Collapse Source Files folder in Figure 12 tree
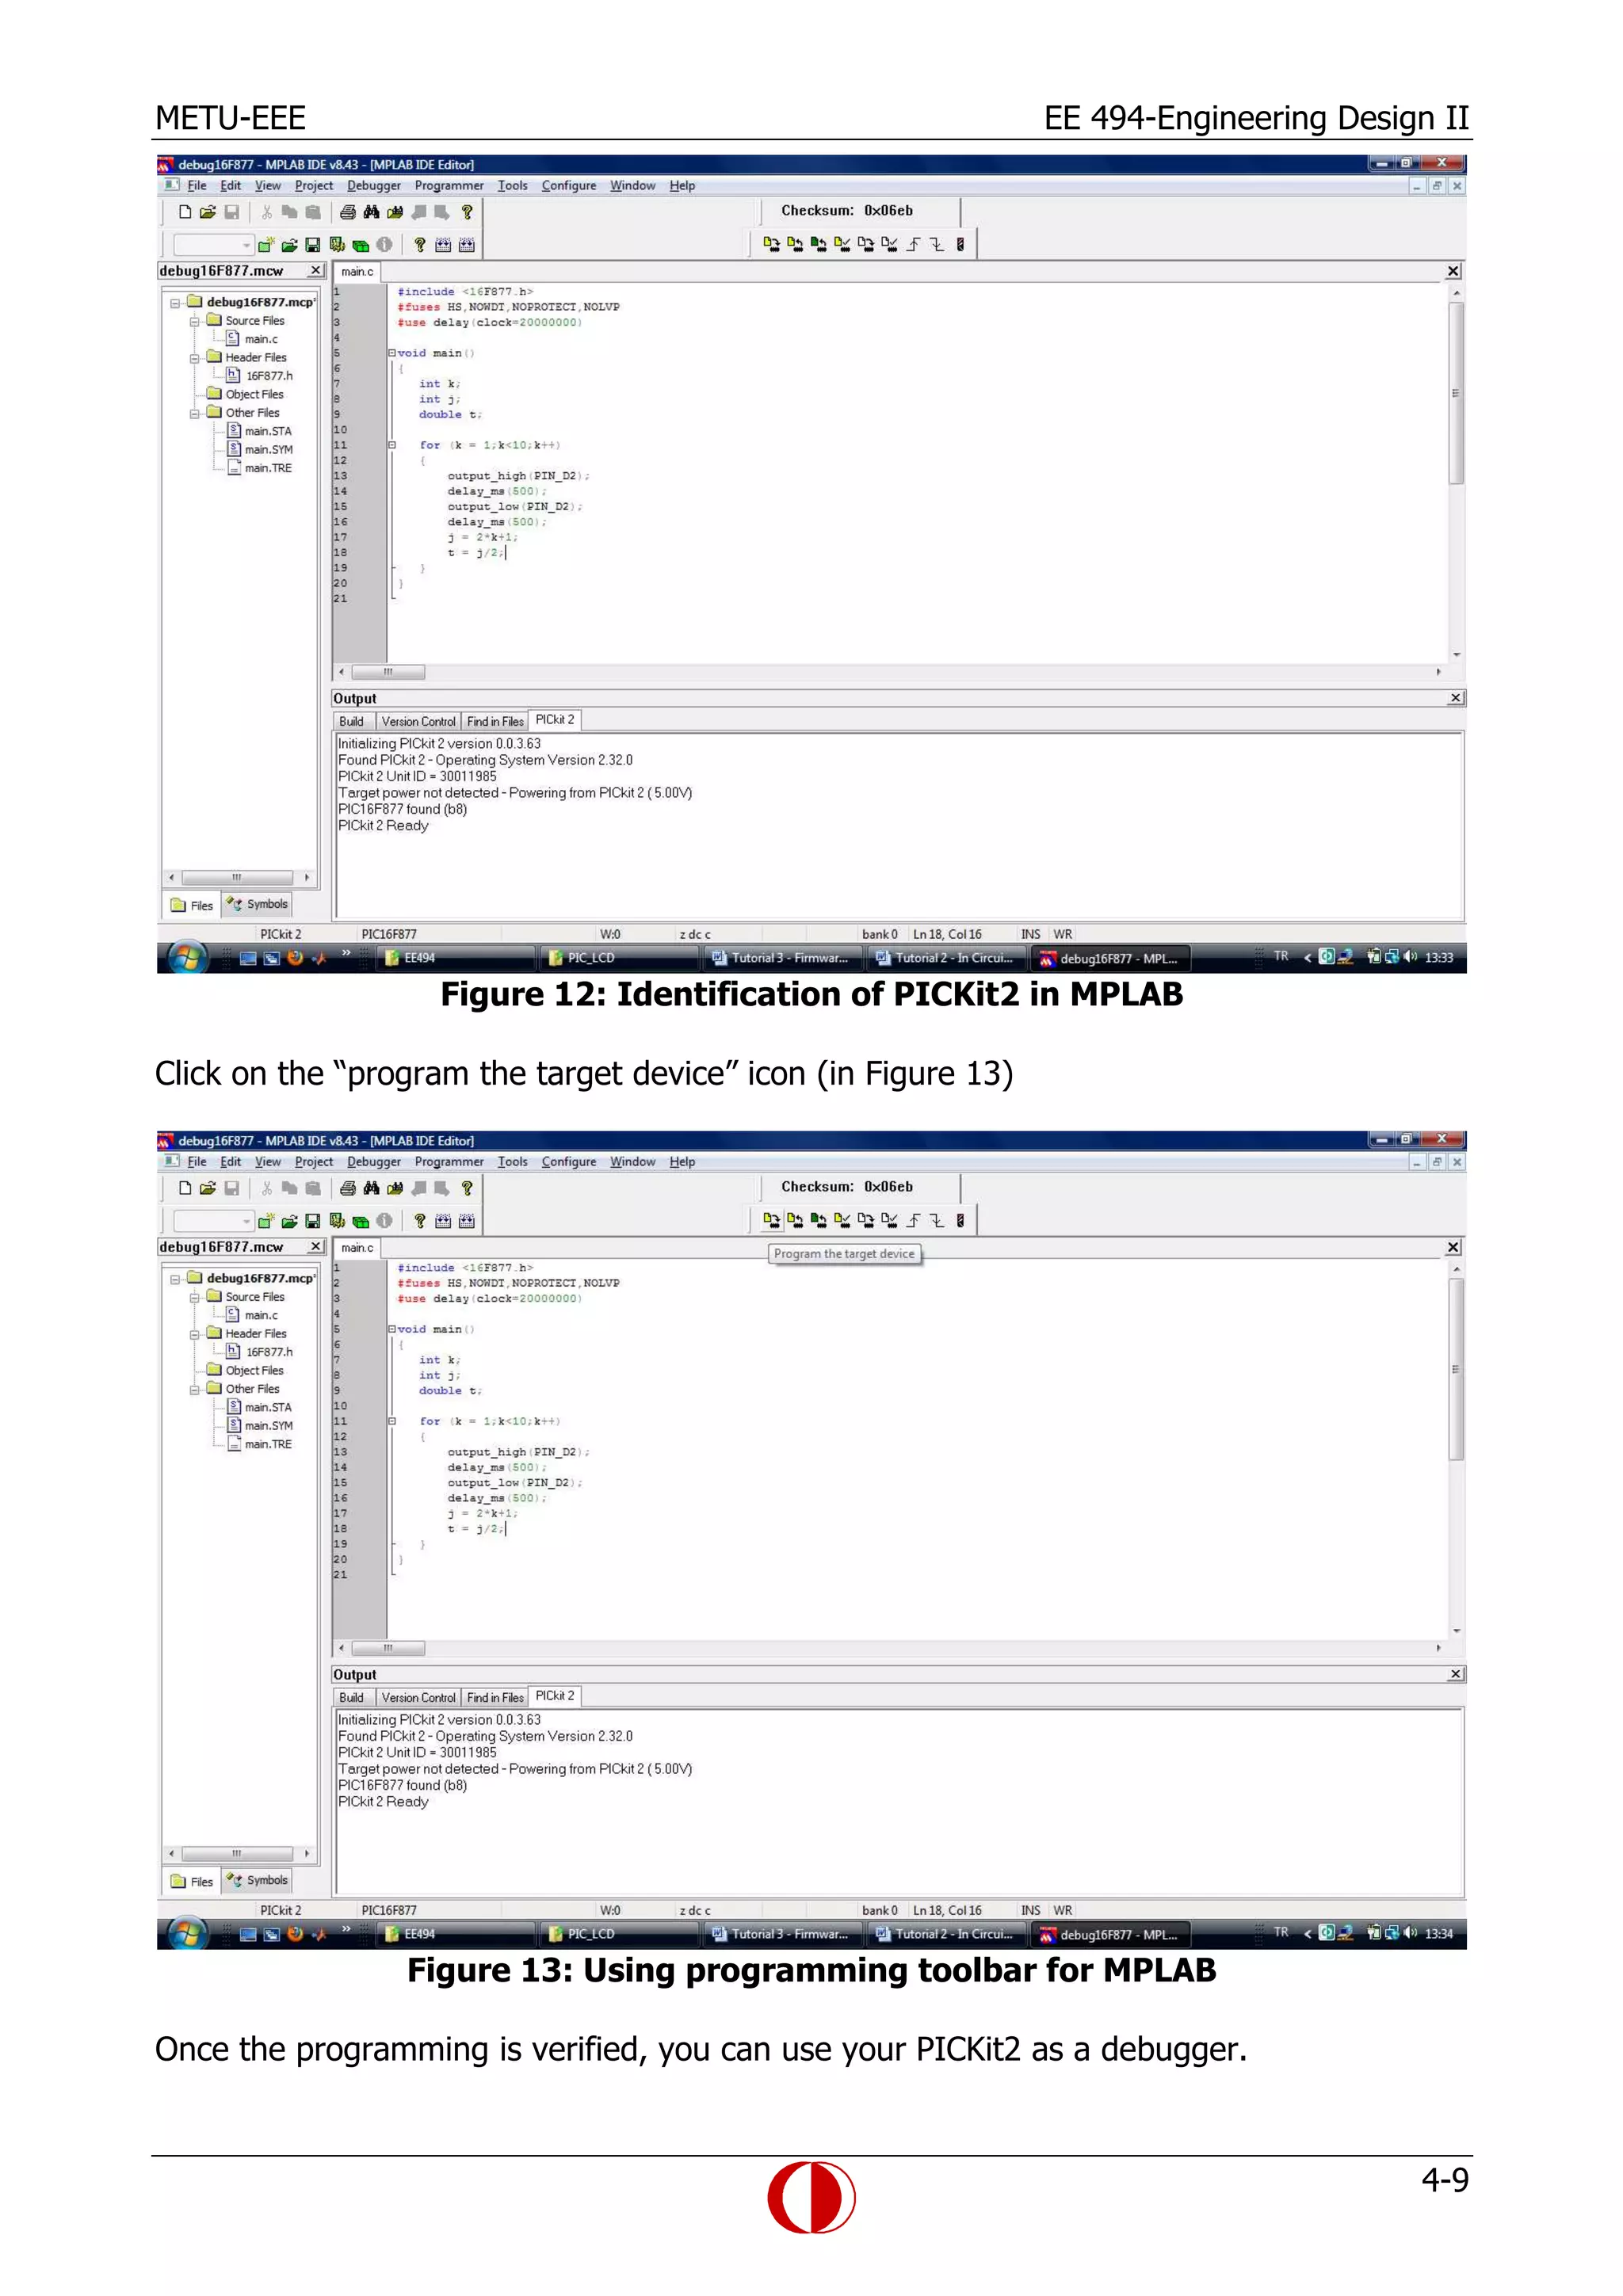The image size is (1623, 2296). [x=195, y=321]
